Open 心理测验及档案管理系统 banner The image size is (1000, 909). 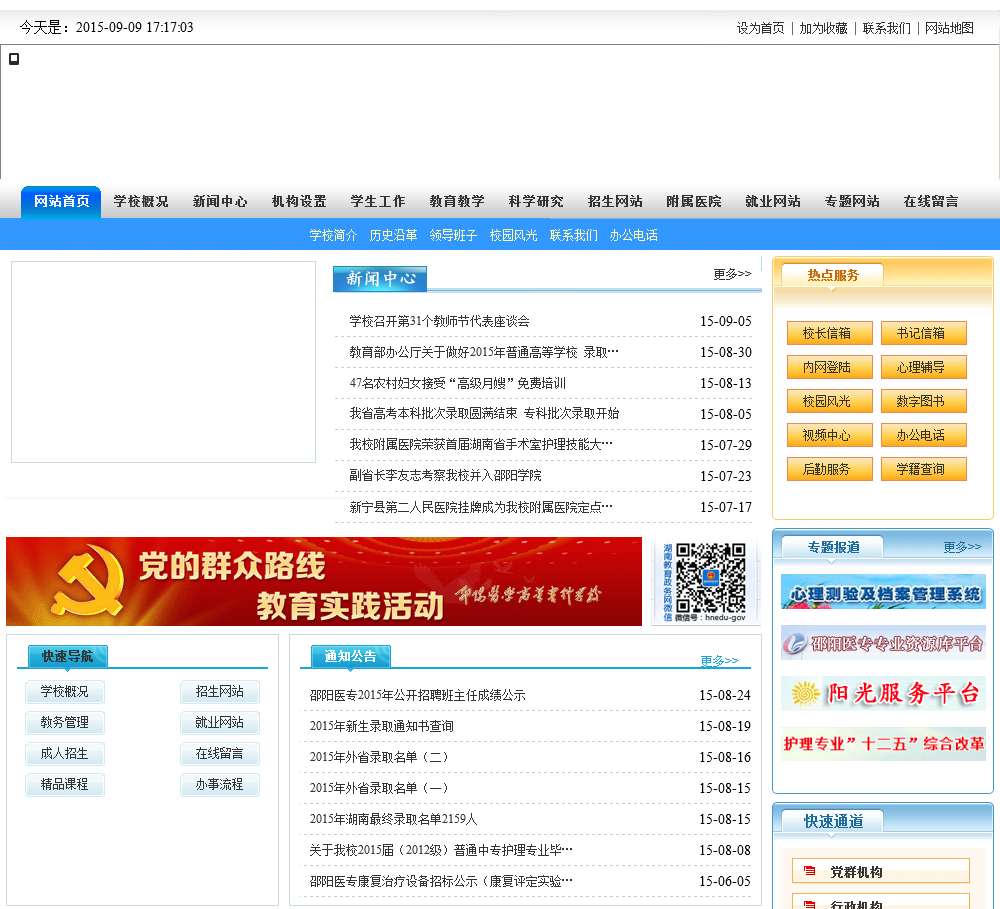[x=883, y=592]
